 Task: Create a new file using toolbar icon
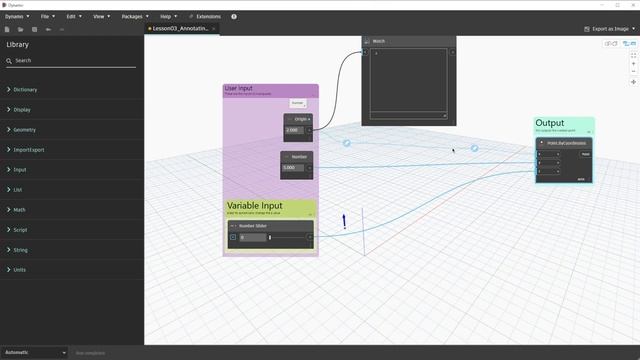tap(7, 29)
